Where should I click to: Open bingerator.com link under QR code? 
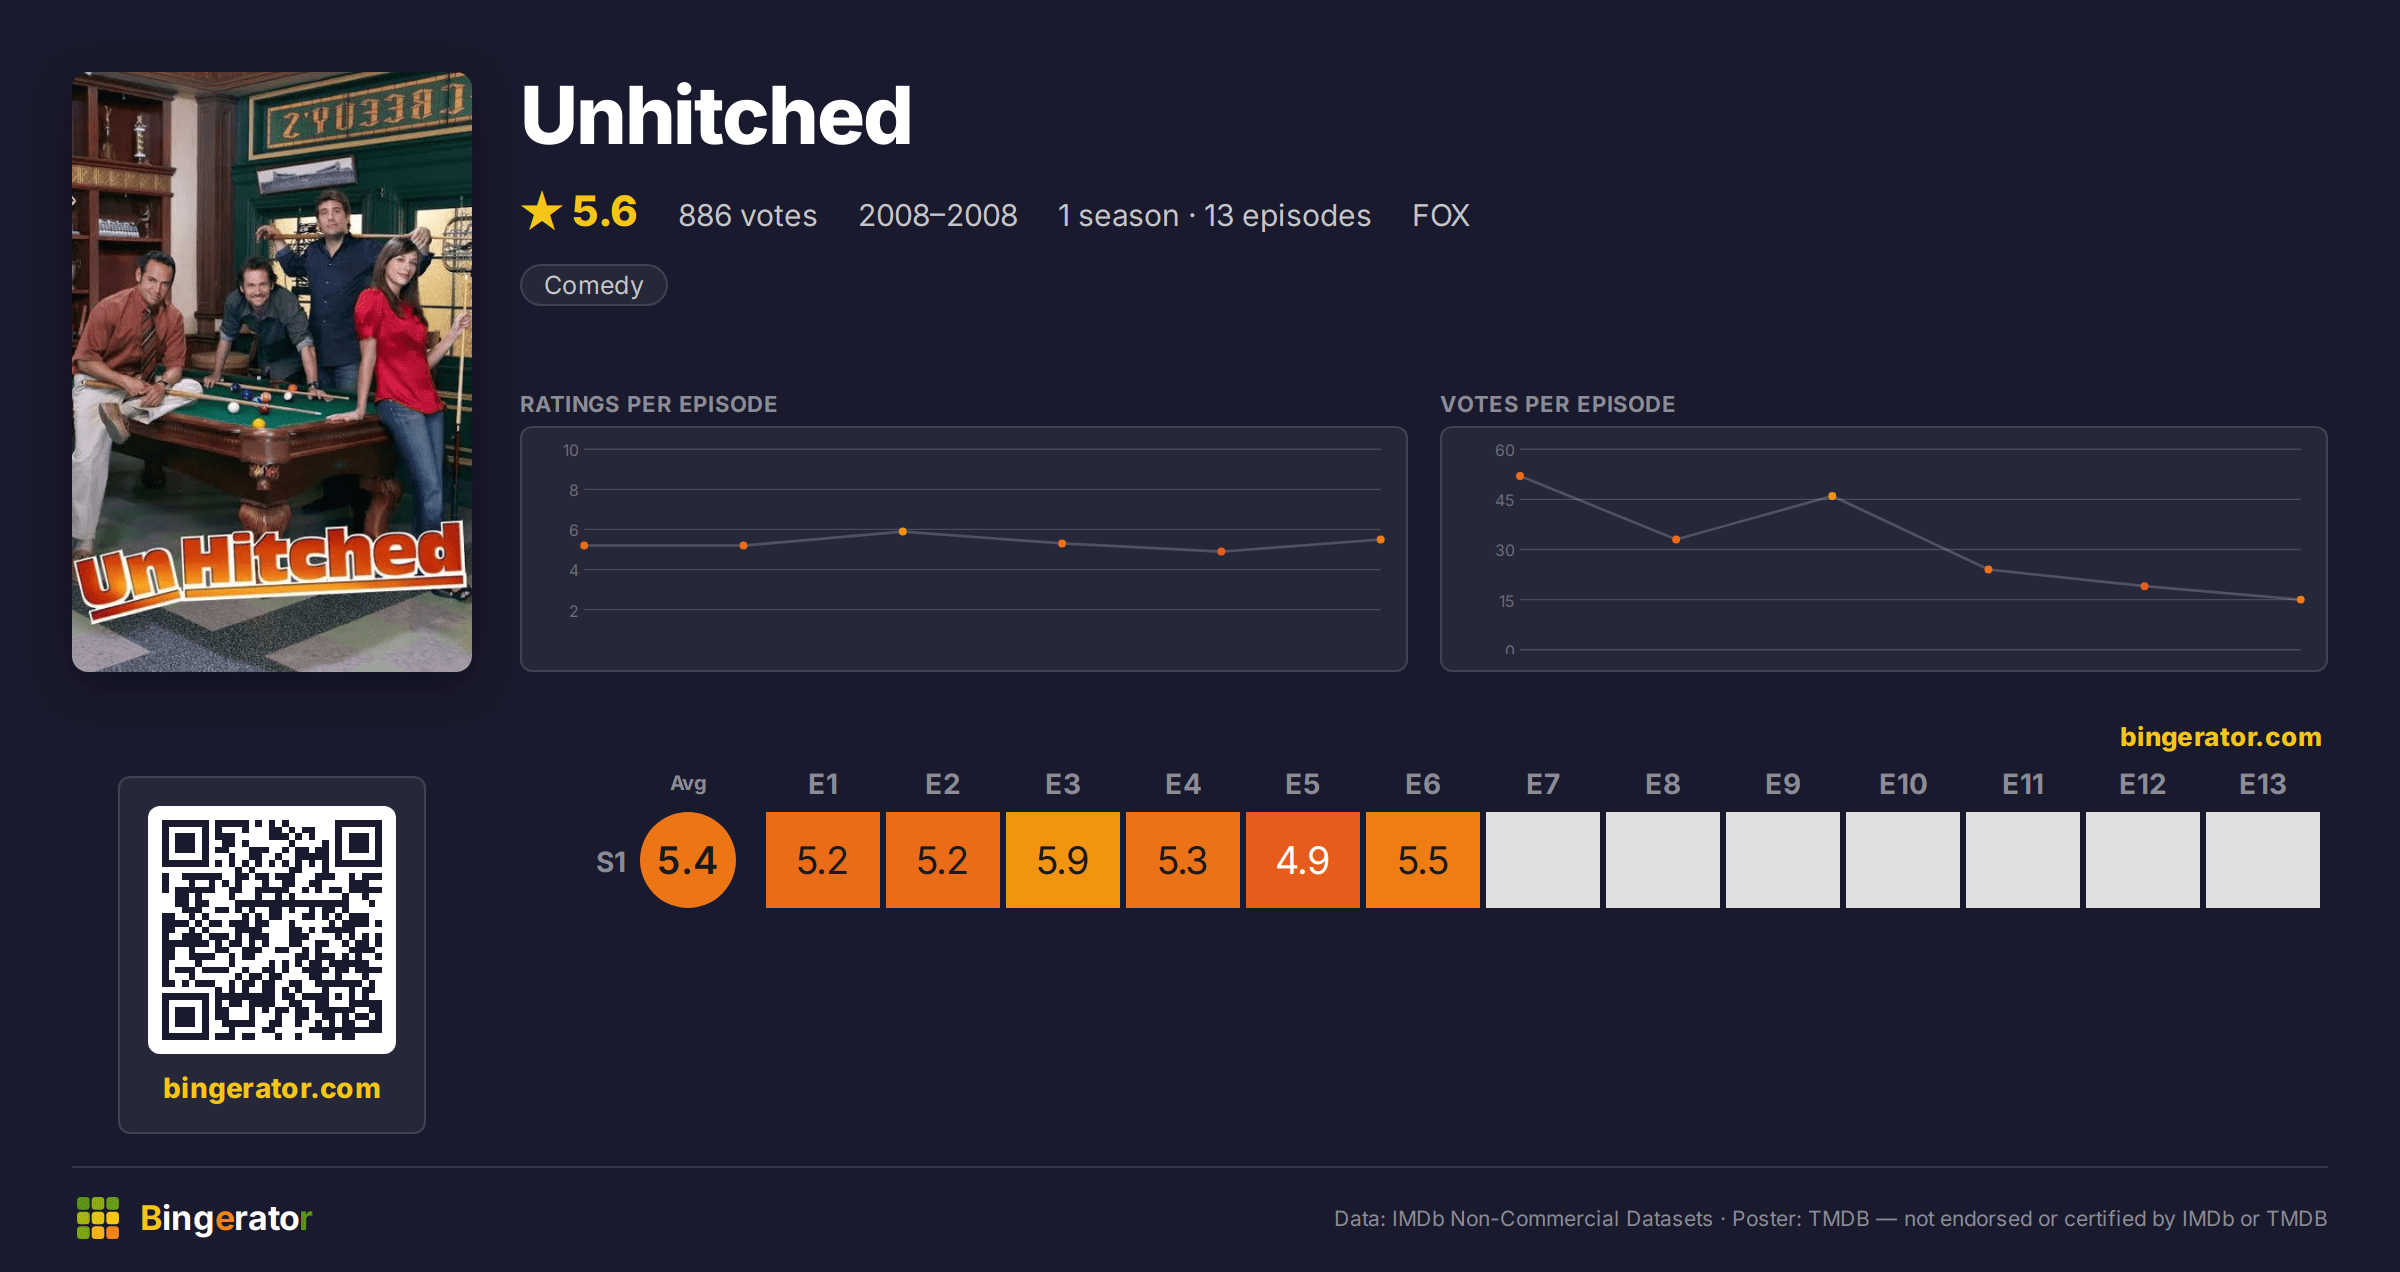[x=272, y=1088]
